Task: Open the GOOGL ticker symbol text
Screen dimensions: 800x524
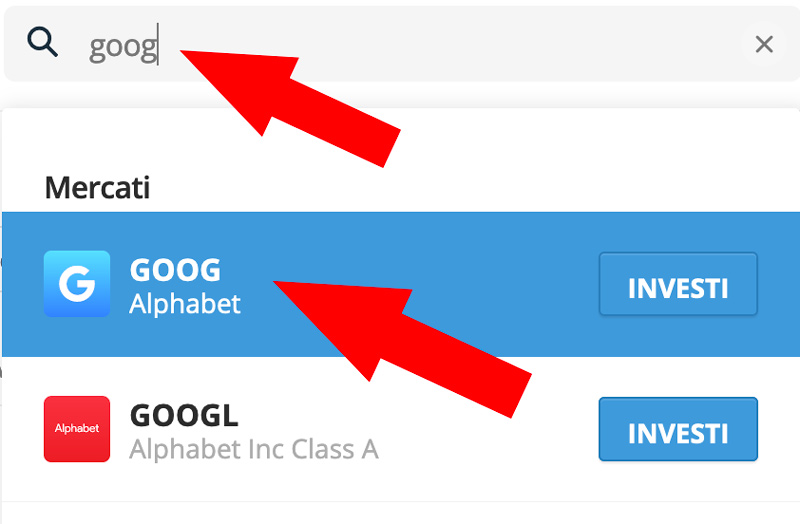Action: [184, 415]
